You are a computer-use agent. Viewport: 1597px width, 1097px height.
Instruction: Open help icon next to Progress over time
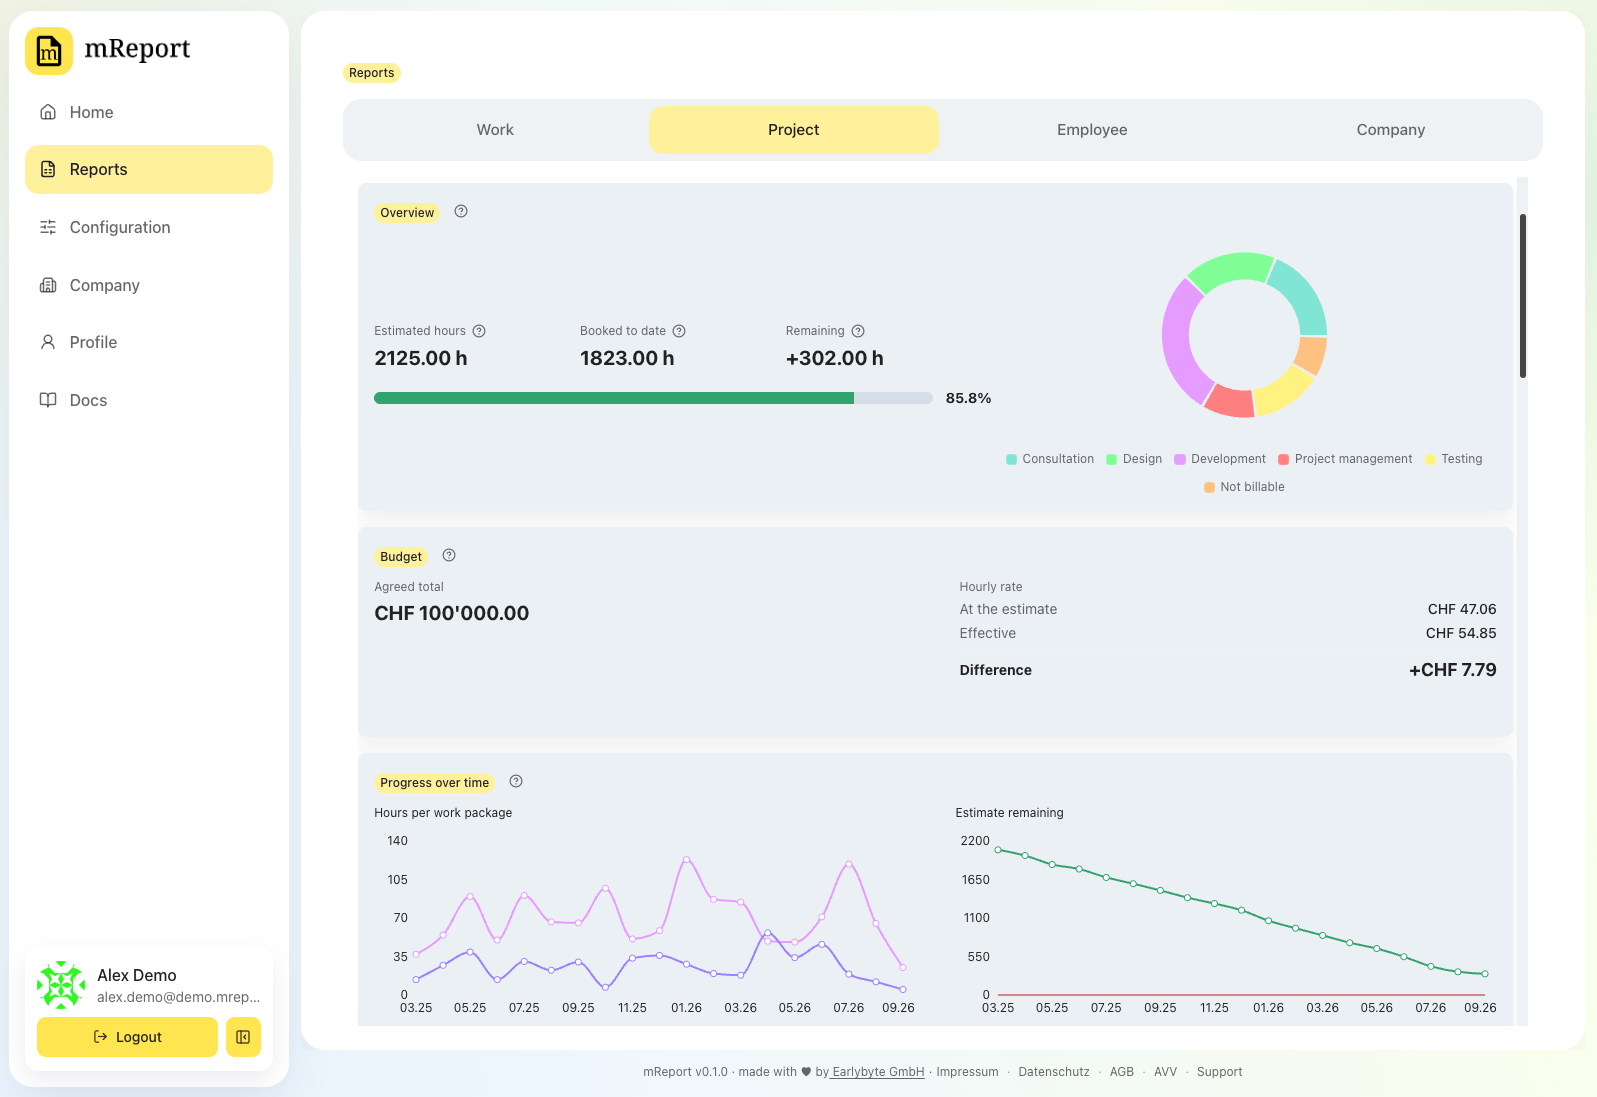coord(516,781)
